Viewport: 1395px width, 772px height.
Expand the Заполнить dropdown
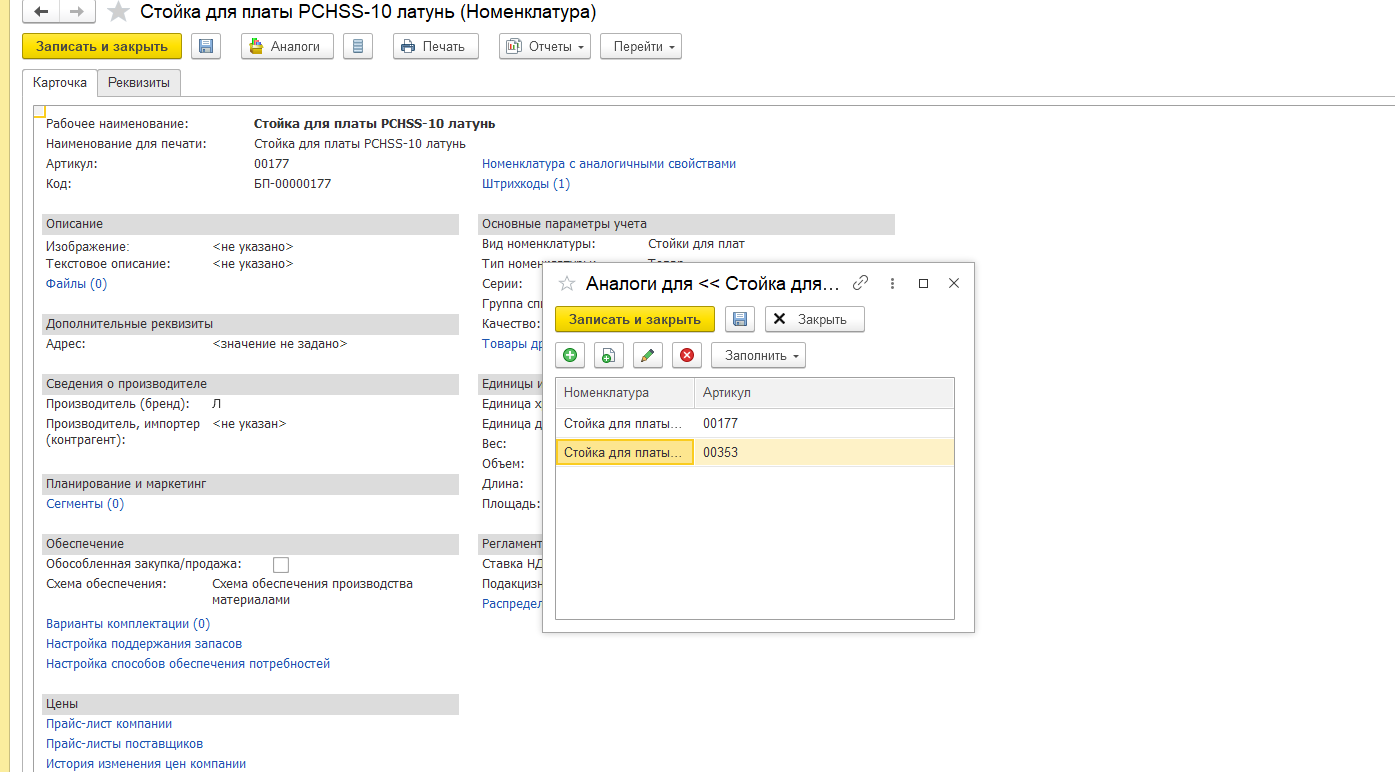(758, 355)
